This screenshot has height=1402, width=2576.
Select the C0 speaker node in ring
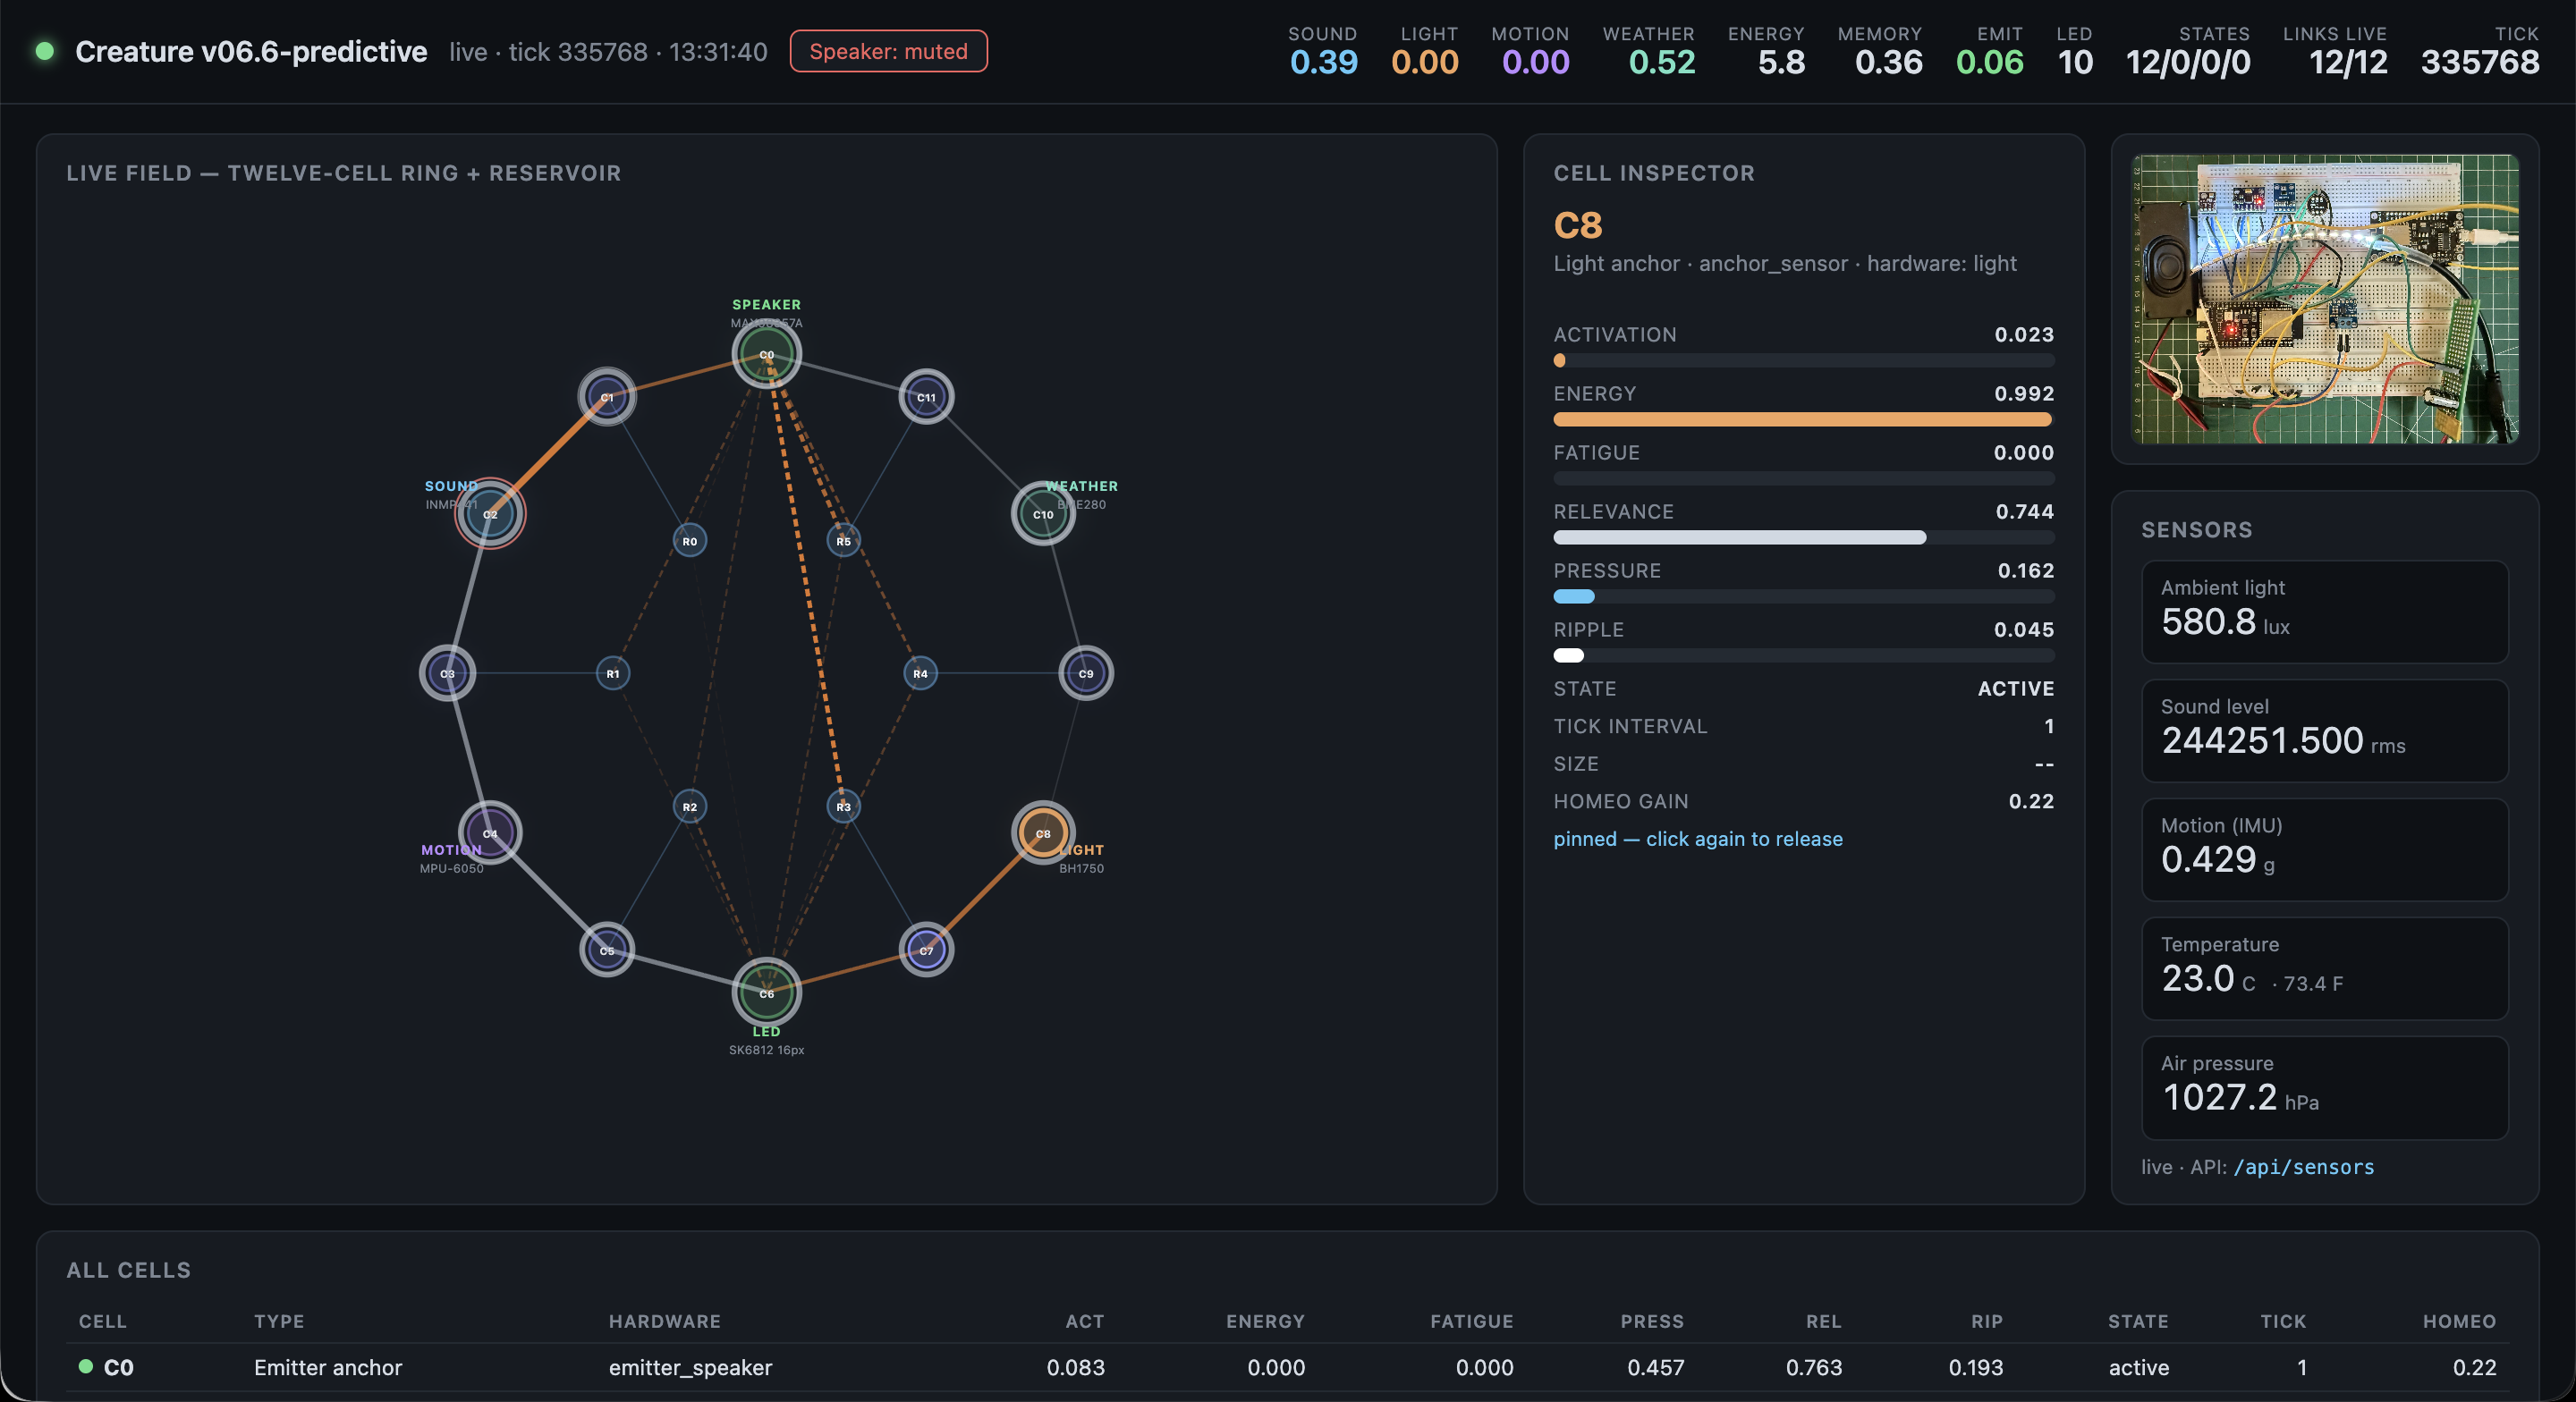click(x=766, y=354)
